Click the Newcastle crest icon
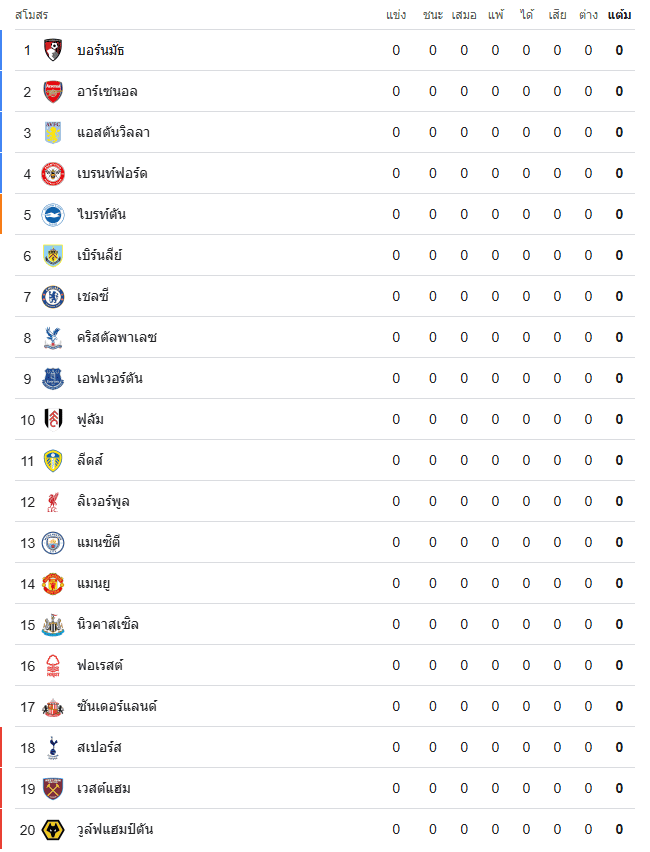 (53, 624)
